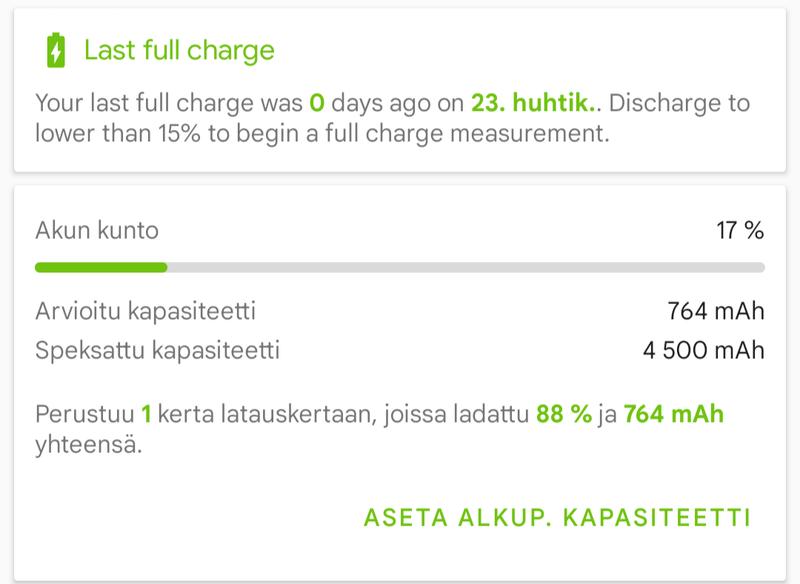Click the "4 500 mAh" design capacity value
The width and height of the screenshot is (800, 584).
click(x=704, y=351)
